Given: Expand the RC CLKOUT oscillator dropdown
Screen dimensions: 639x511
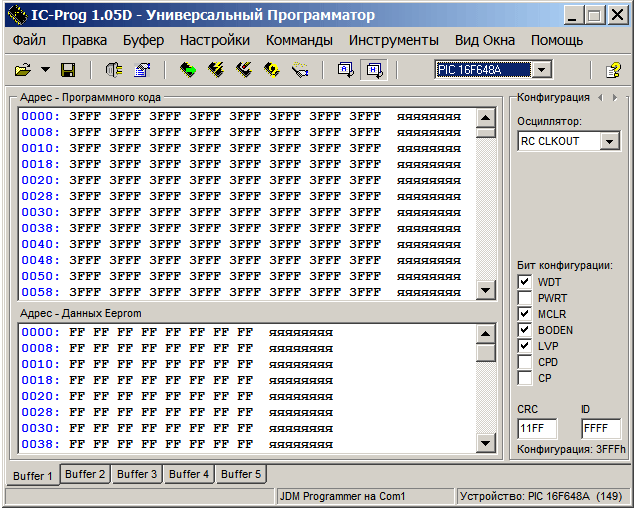Looking at the screenshot, I should pos(610,142).
